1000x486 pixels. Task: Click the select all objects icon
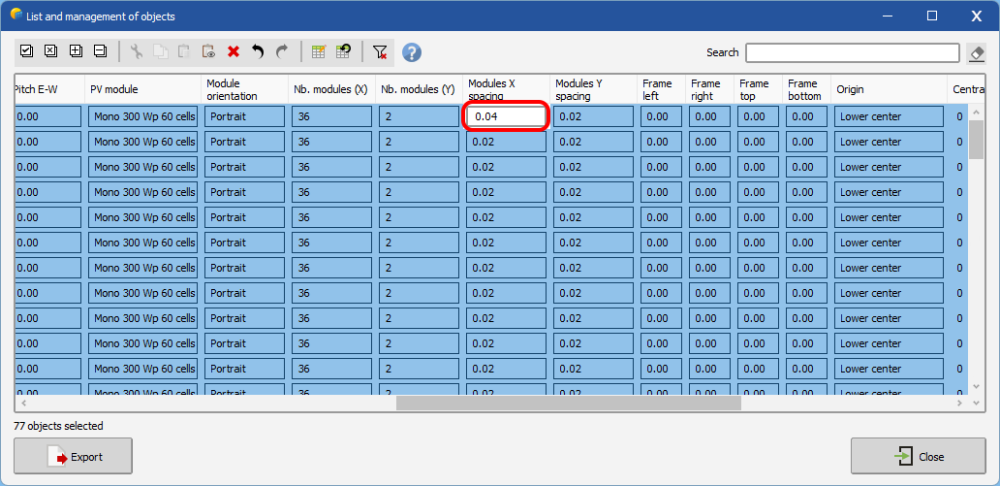pos(27,52)
